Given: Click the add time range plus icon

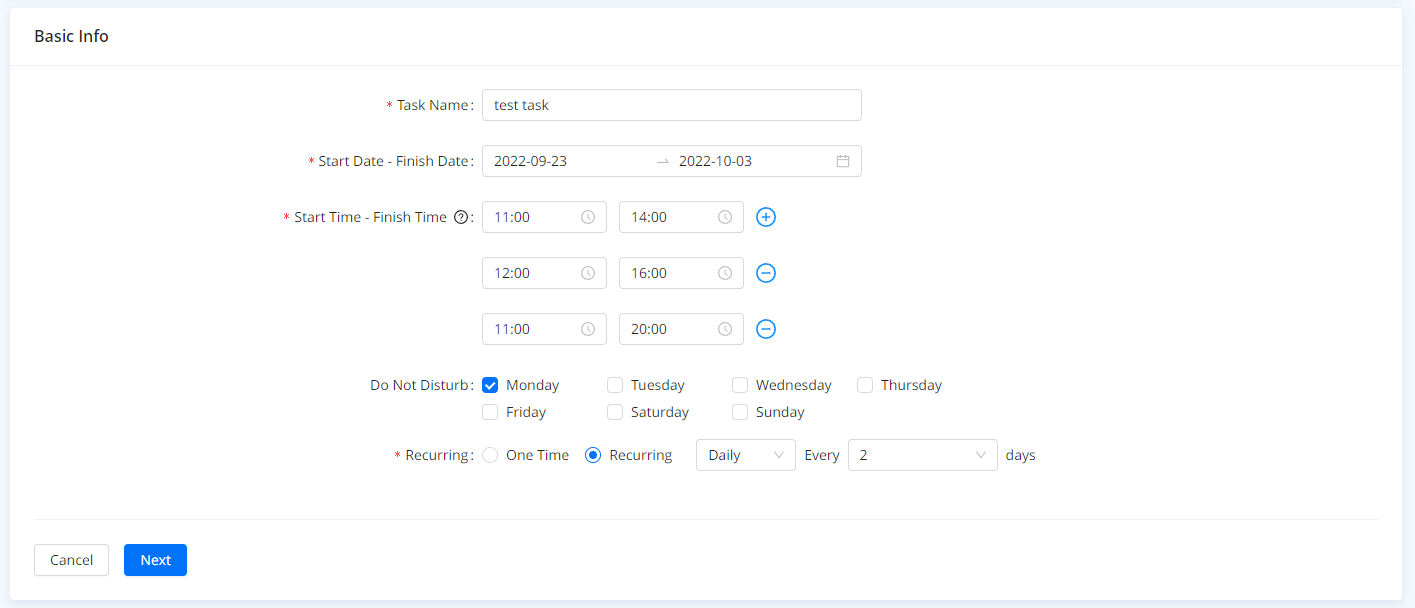Looking at the screenshot, I should [x=766, y=217].
